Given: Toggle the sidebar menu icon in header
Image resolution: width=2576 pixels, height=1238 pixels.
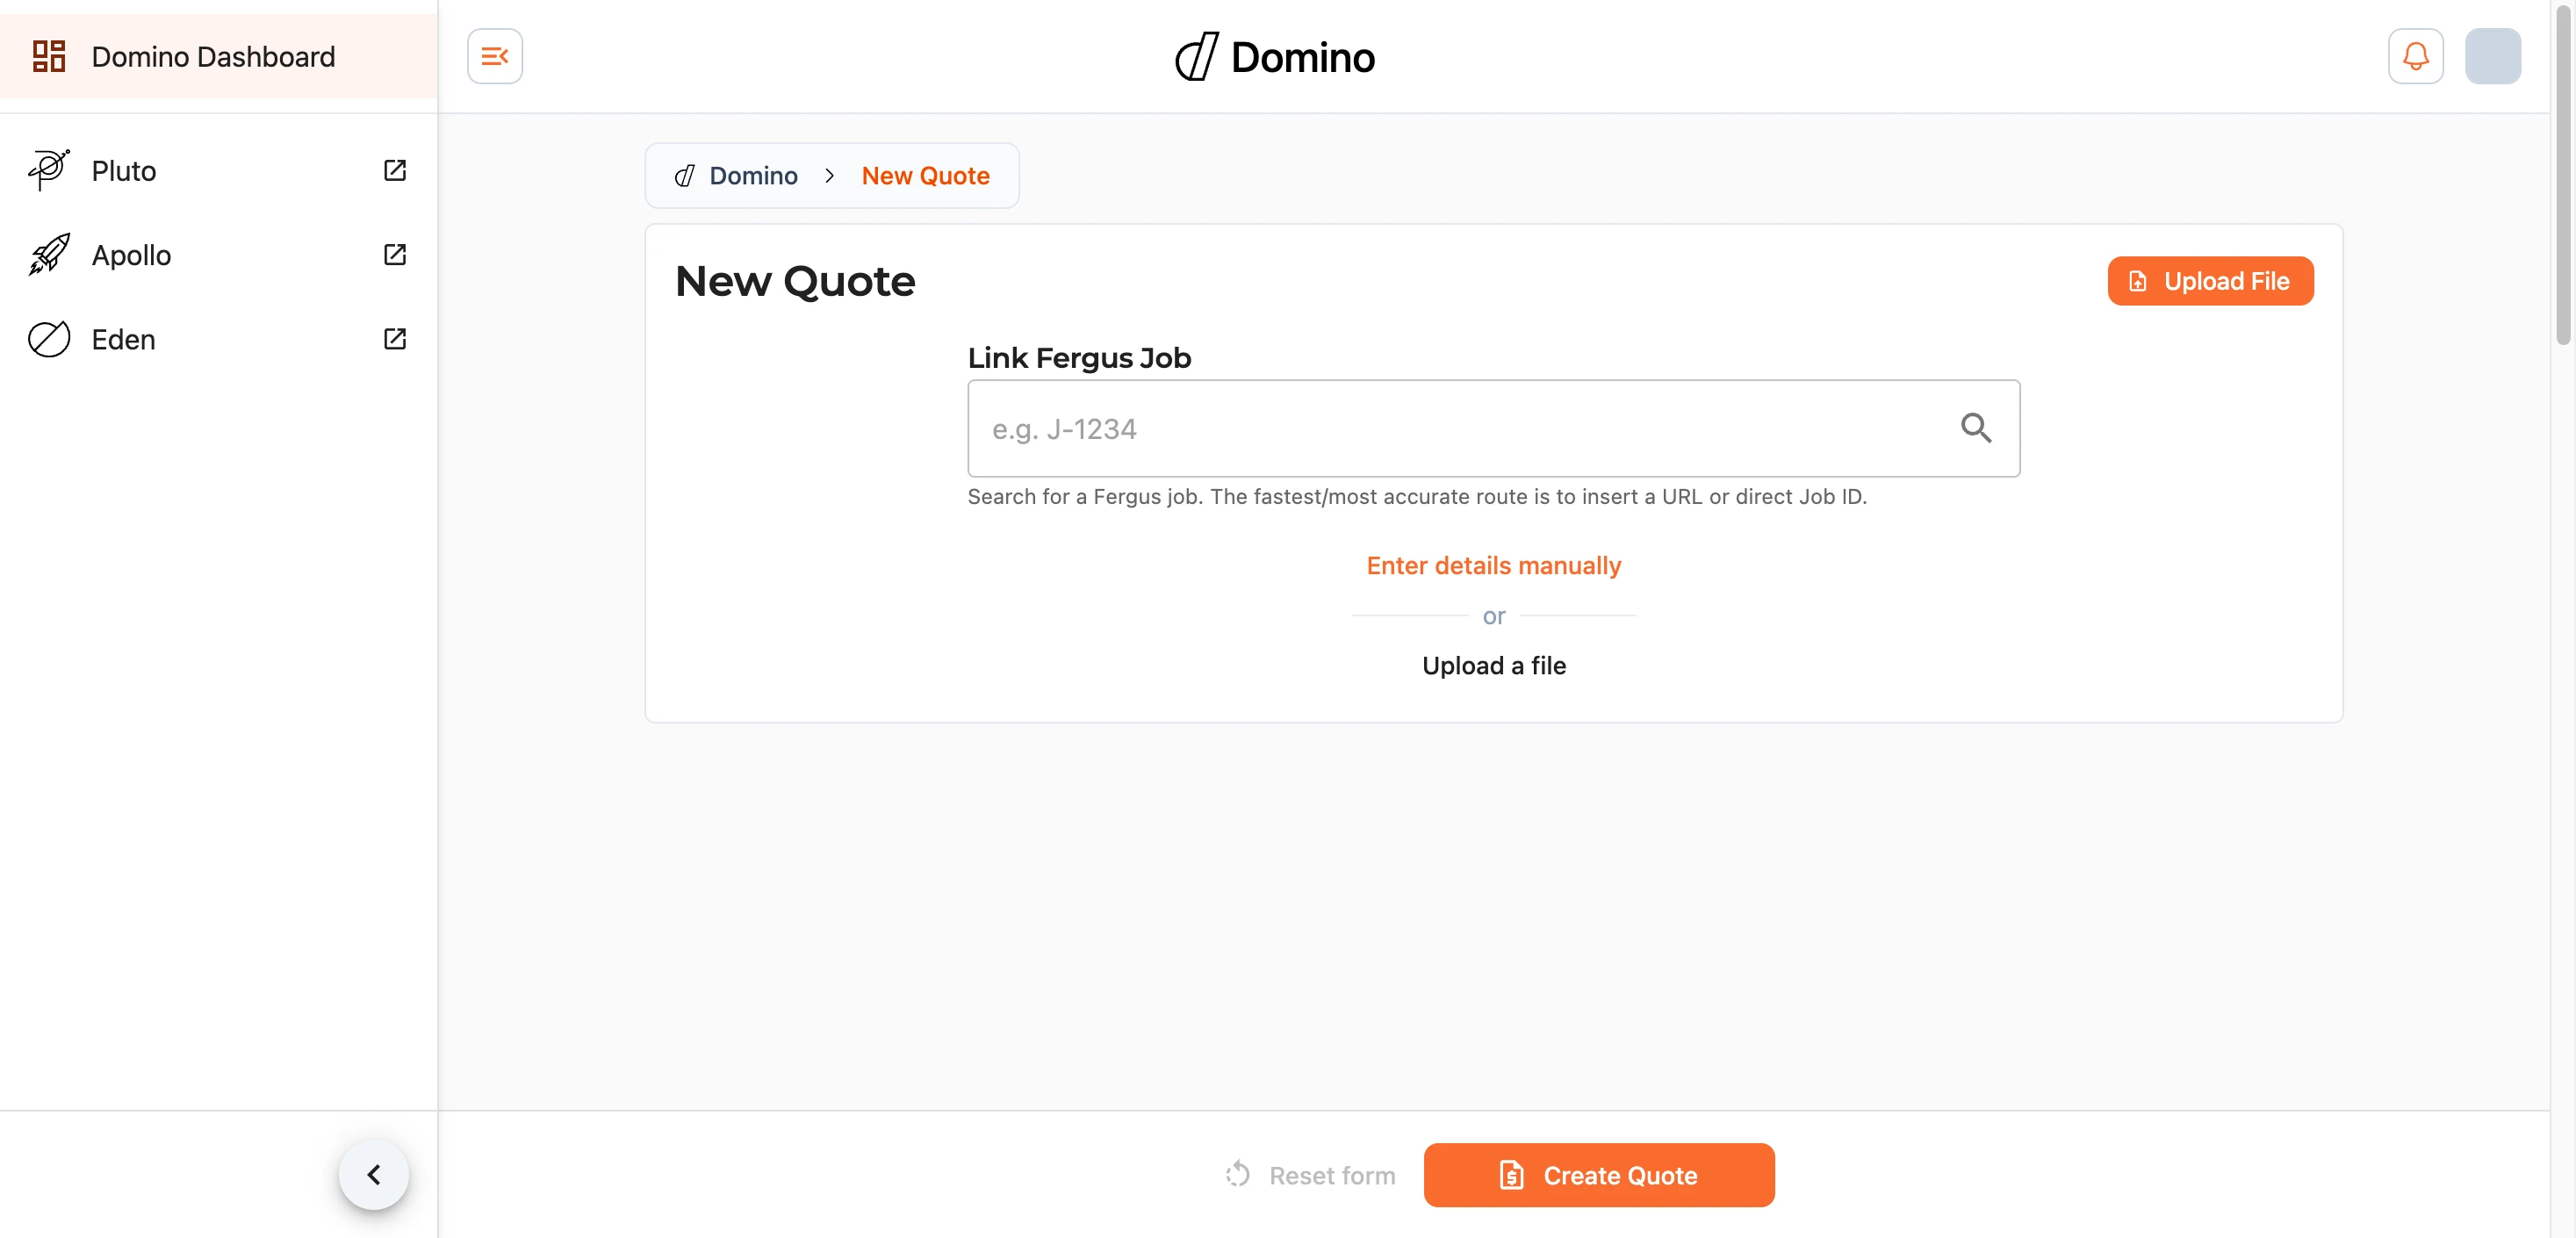Looking at the screenshot, I should tap(495, 56).
